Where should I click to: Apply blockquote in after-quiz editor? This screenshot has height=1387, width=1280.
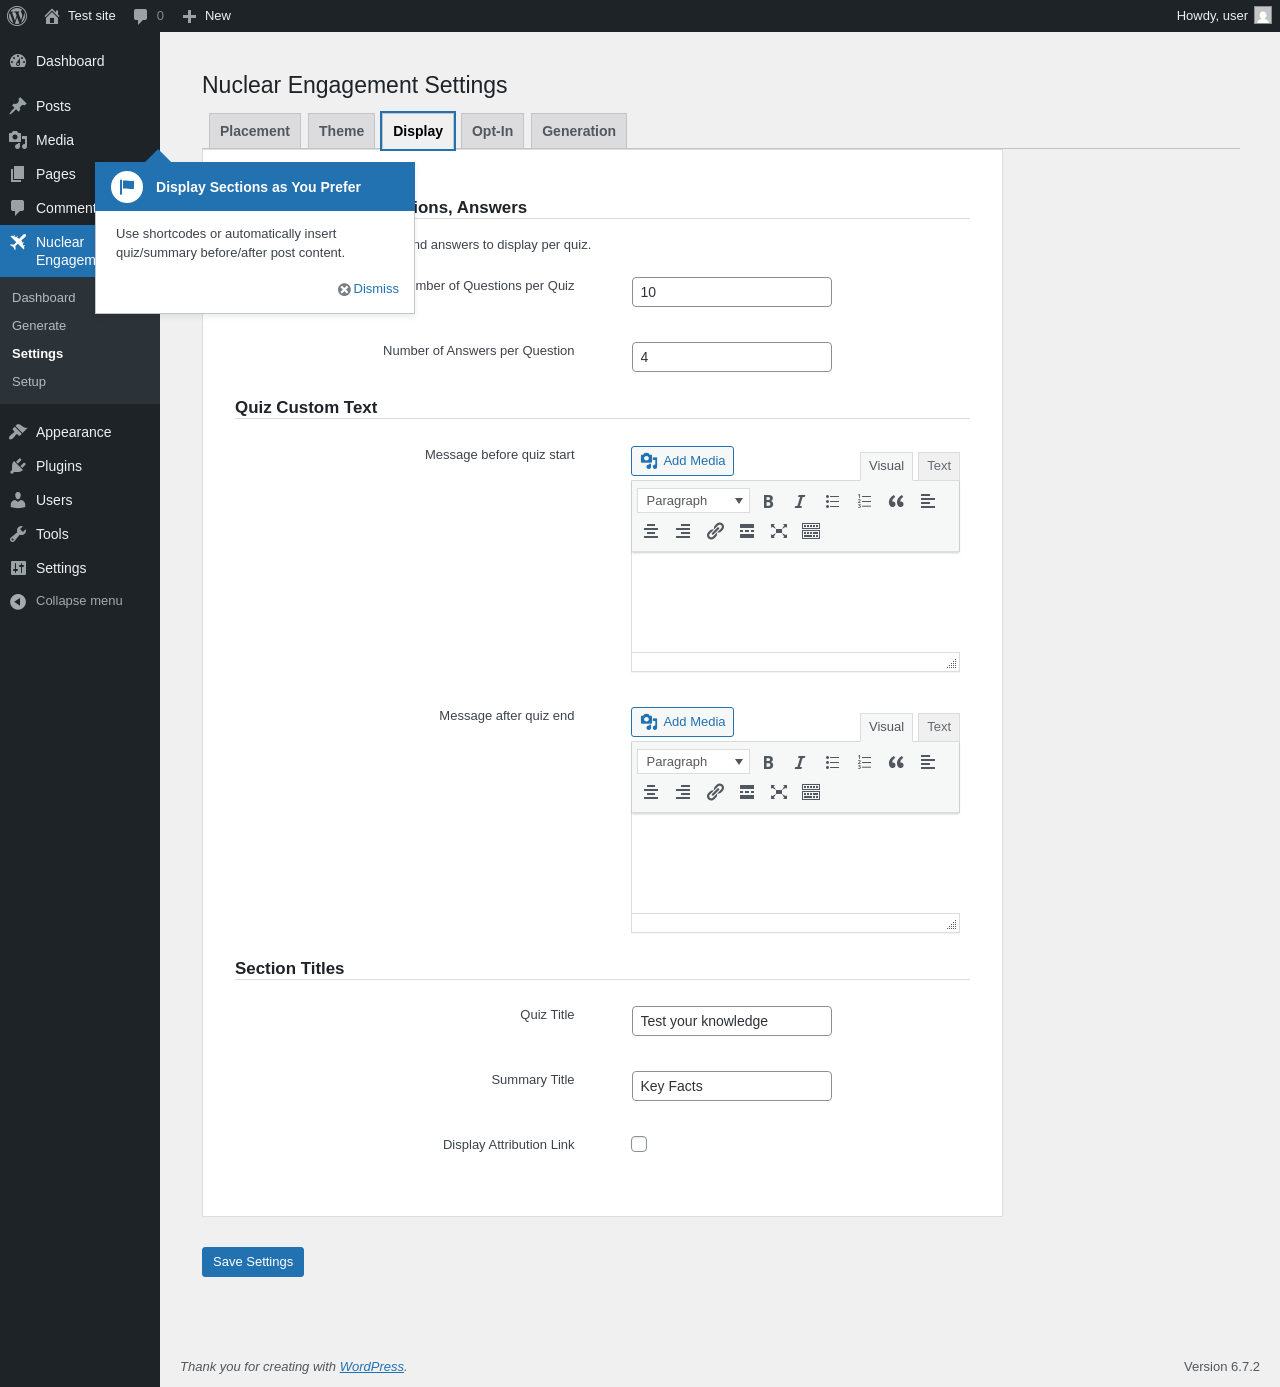pos(896,762)
